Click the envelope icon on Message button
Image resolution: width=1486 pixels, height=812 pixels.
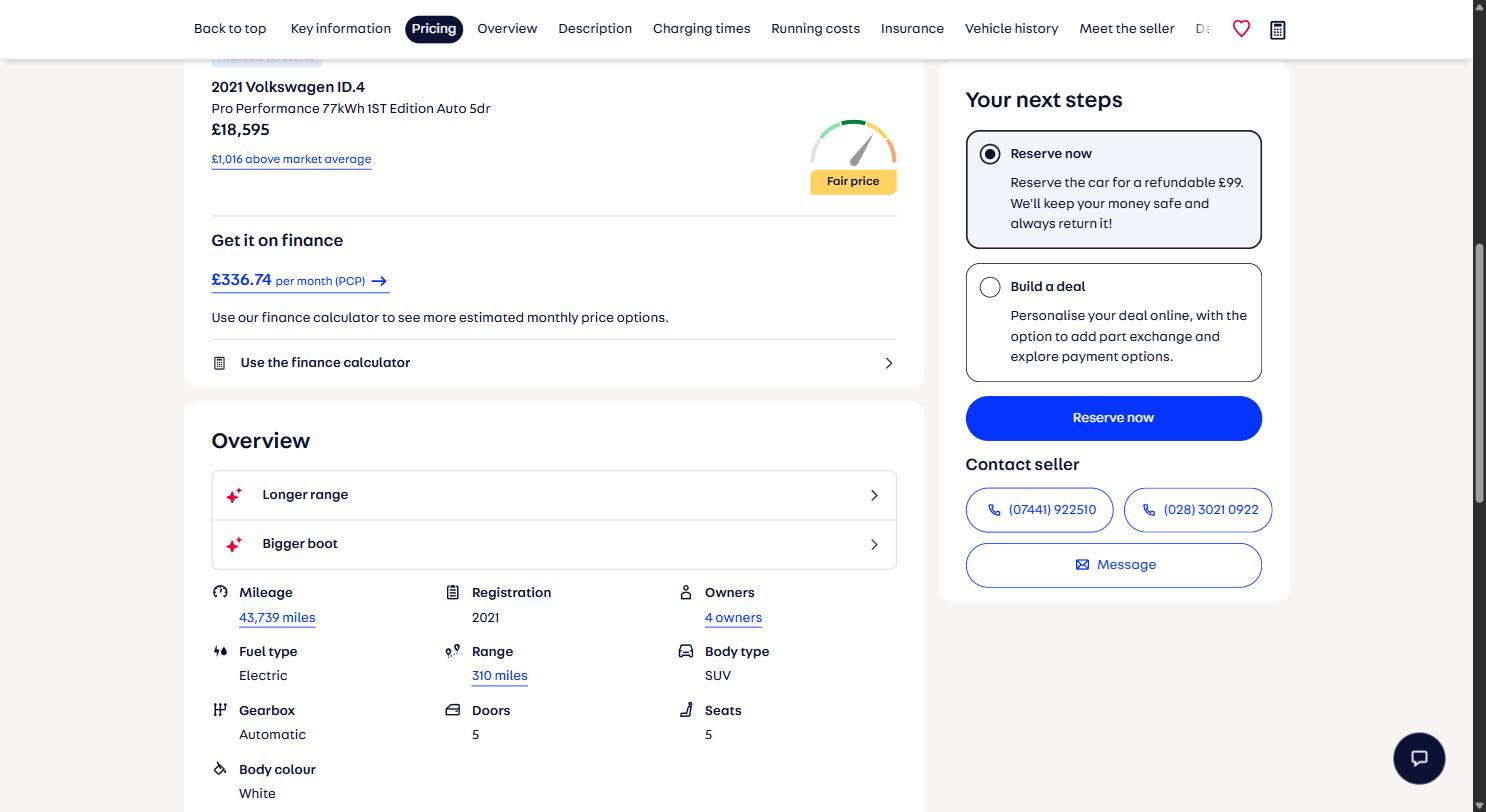pyautogui.click(x=1082, y=565)
